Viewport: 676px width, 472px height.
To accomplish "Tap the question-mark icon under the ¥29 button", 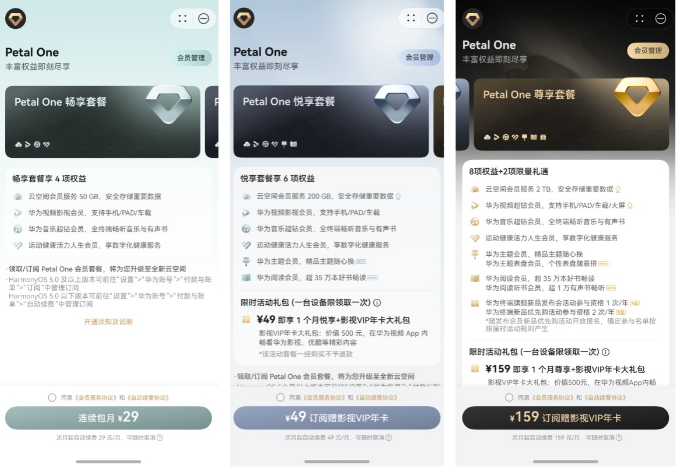I will coord(160,438).
